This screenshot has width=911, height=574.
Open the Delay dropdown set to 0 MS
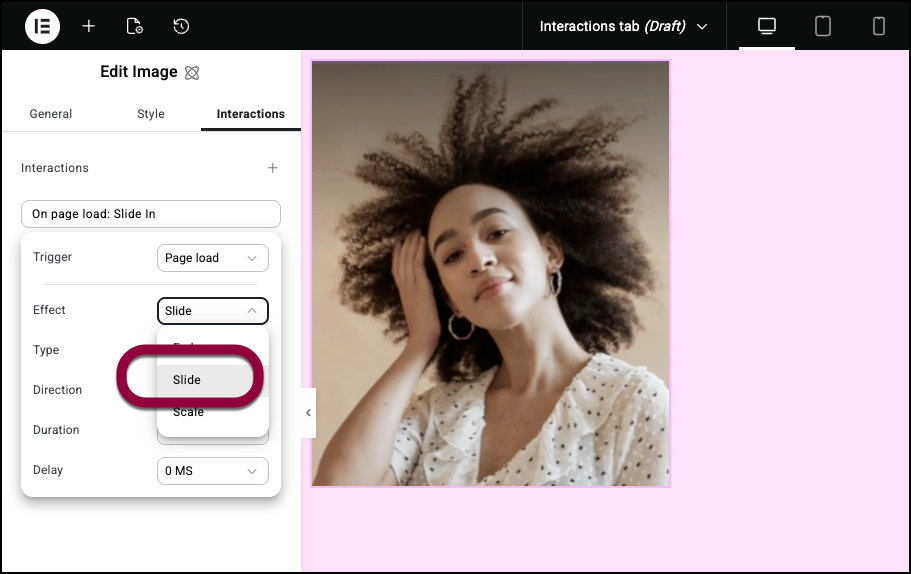212,471
